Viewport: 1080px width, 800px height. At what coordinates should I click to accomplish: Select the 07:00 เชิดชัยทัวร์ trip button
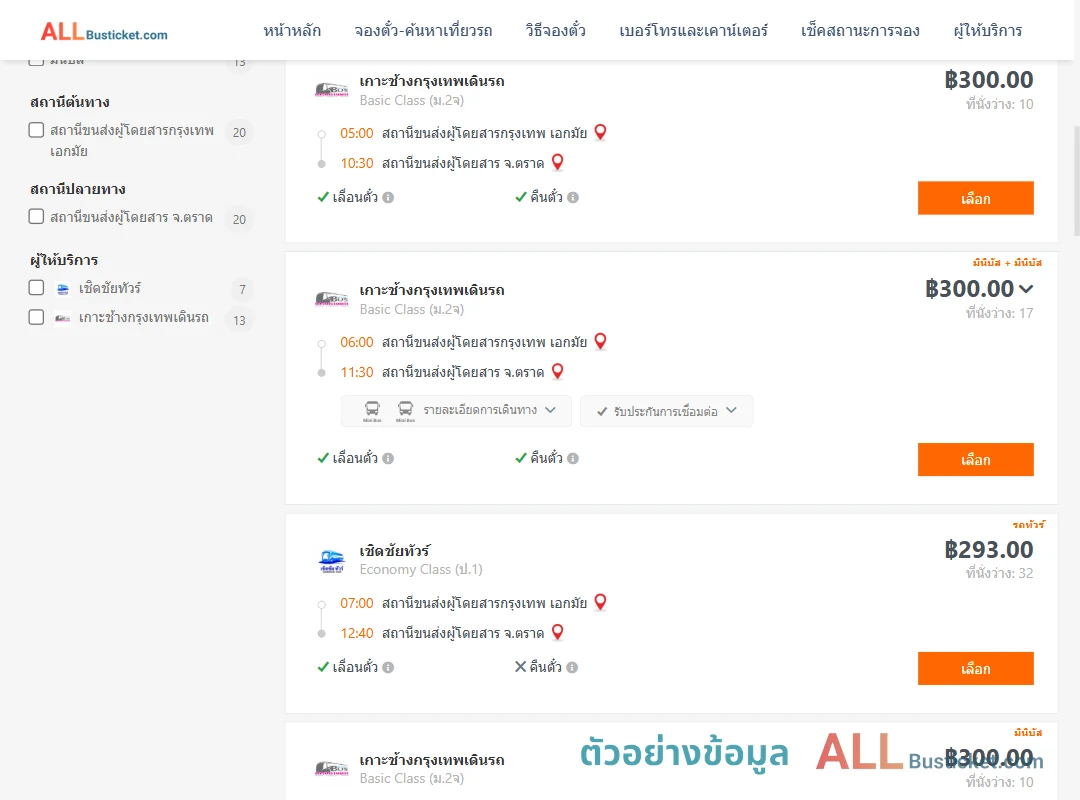975,668
